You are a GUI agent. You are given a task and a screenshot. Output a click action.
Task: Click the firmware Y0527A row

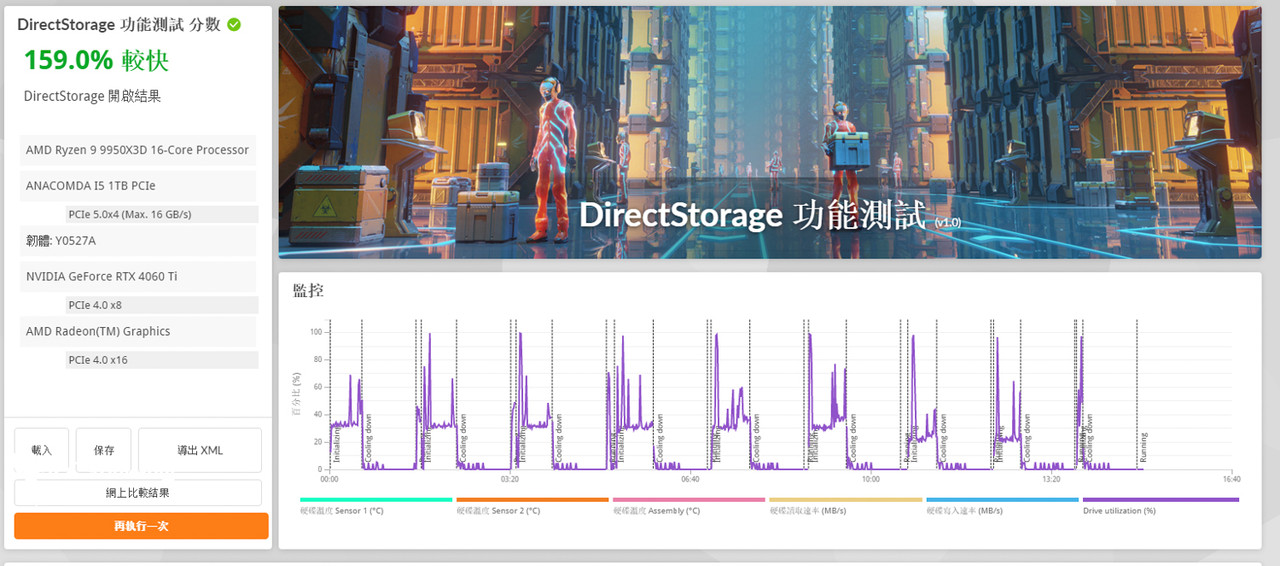click(x=138, y=240)
